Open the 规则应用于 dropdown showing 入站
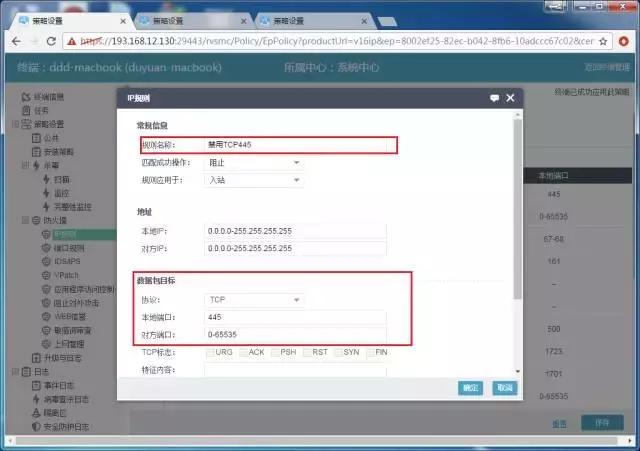Viewport: 640px width, 451px height. coord(253,180)
